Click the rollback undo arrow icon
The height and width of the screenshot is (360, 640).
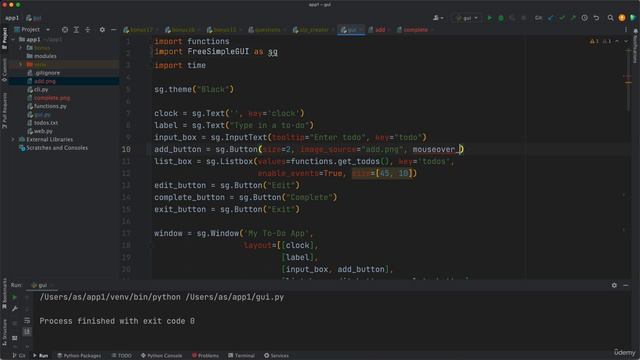coord(596,18)
